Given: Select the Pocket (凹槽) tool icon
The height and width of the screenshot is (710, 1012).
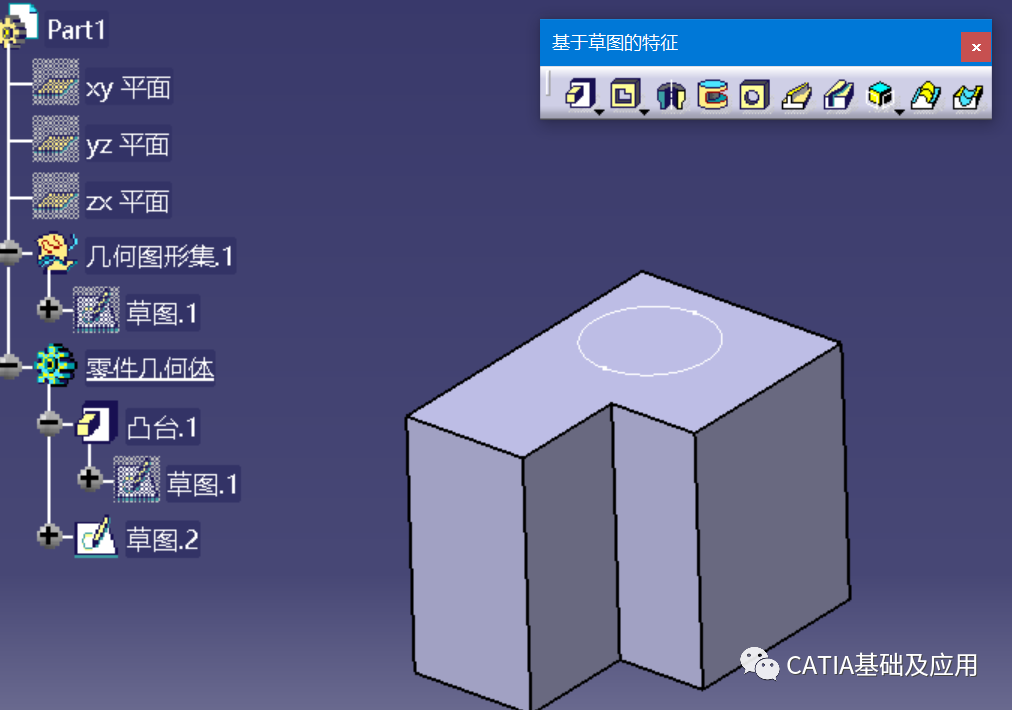Looking at the screenshot, I should [x=625, y=95].
